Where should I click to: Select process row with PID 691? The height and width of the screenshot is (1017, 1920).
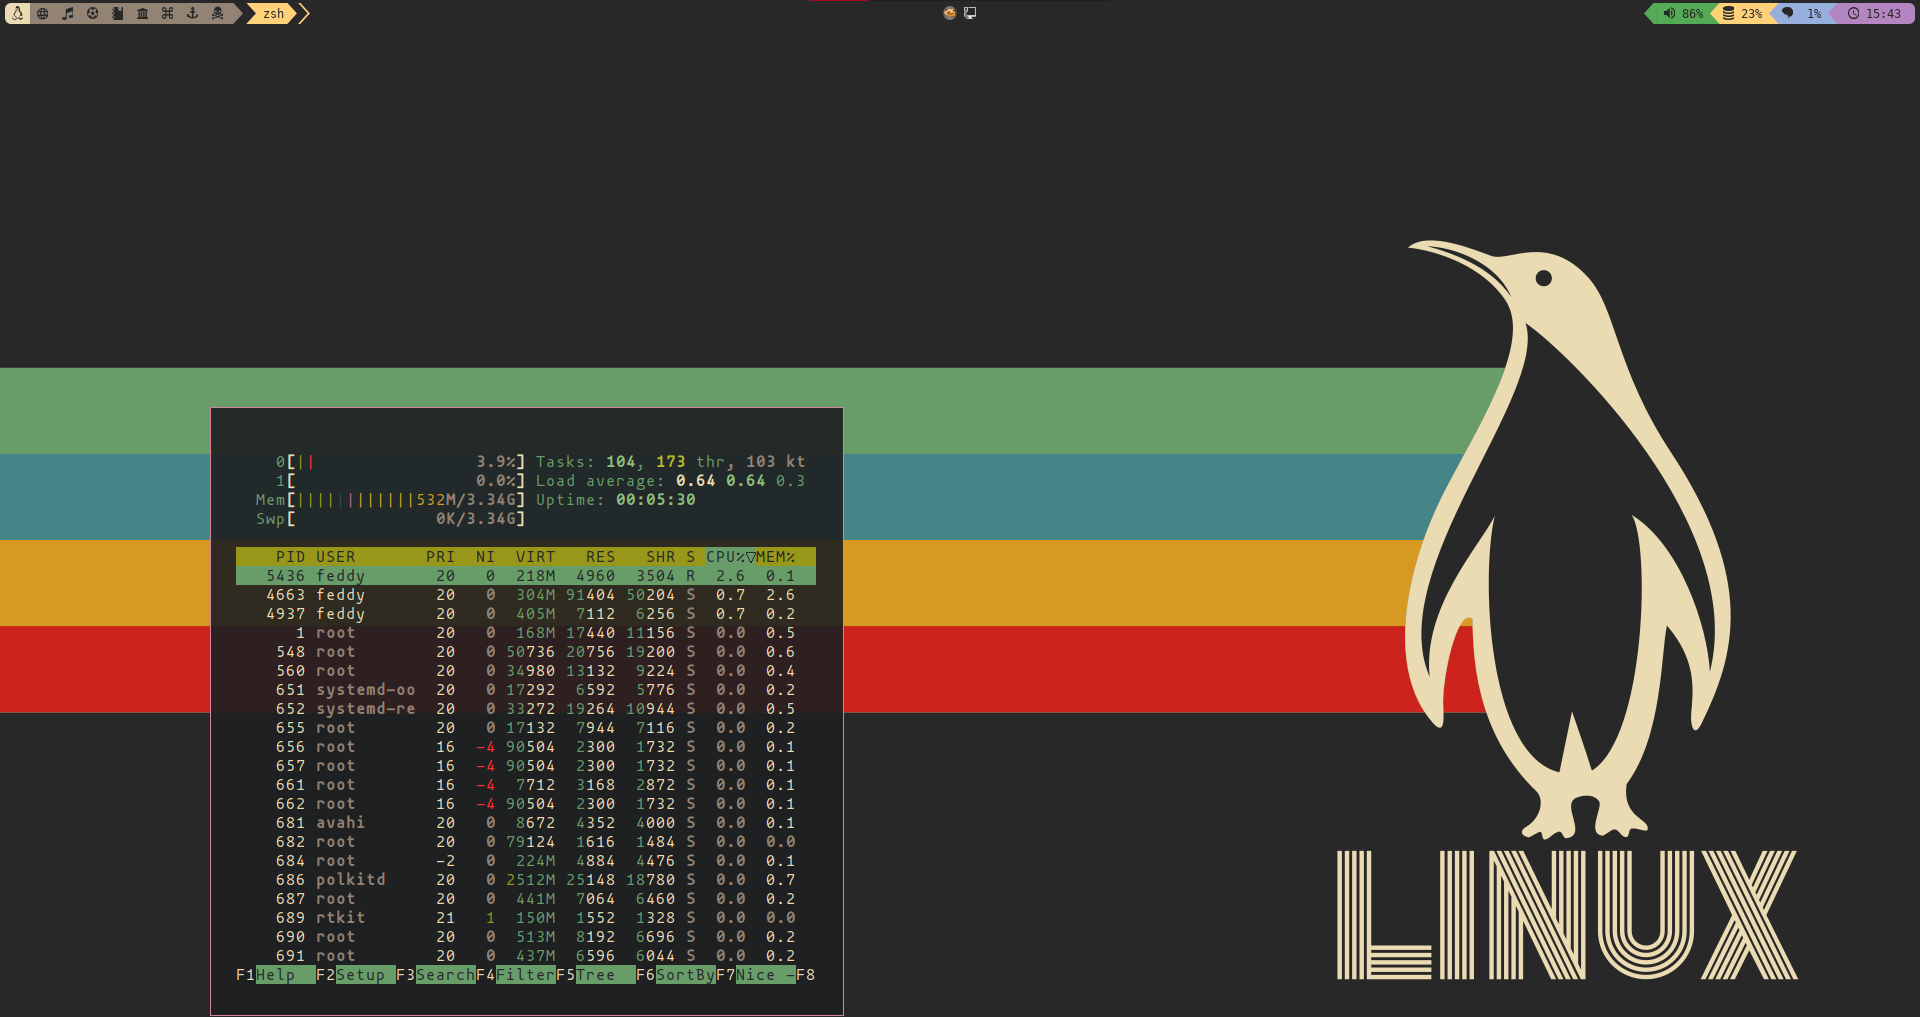526,956
